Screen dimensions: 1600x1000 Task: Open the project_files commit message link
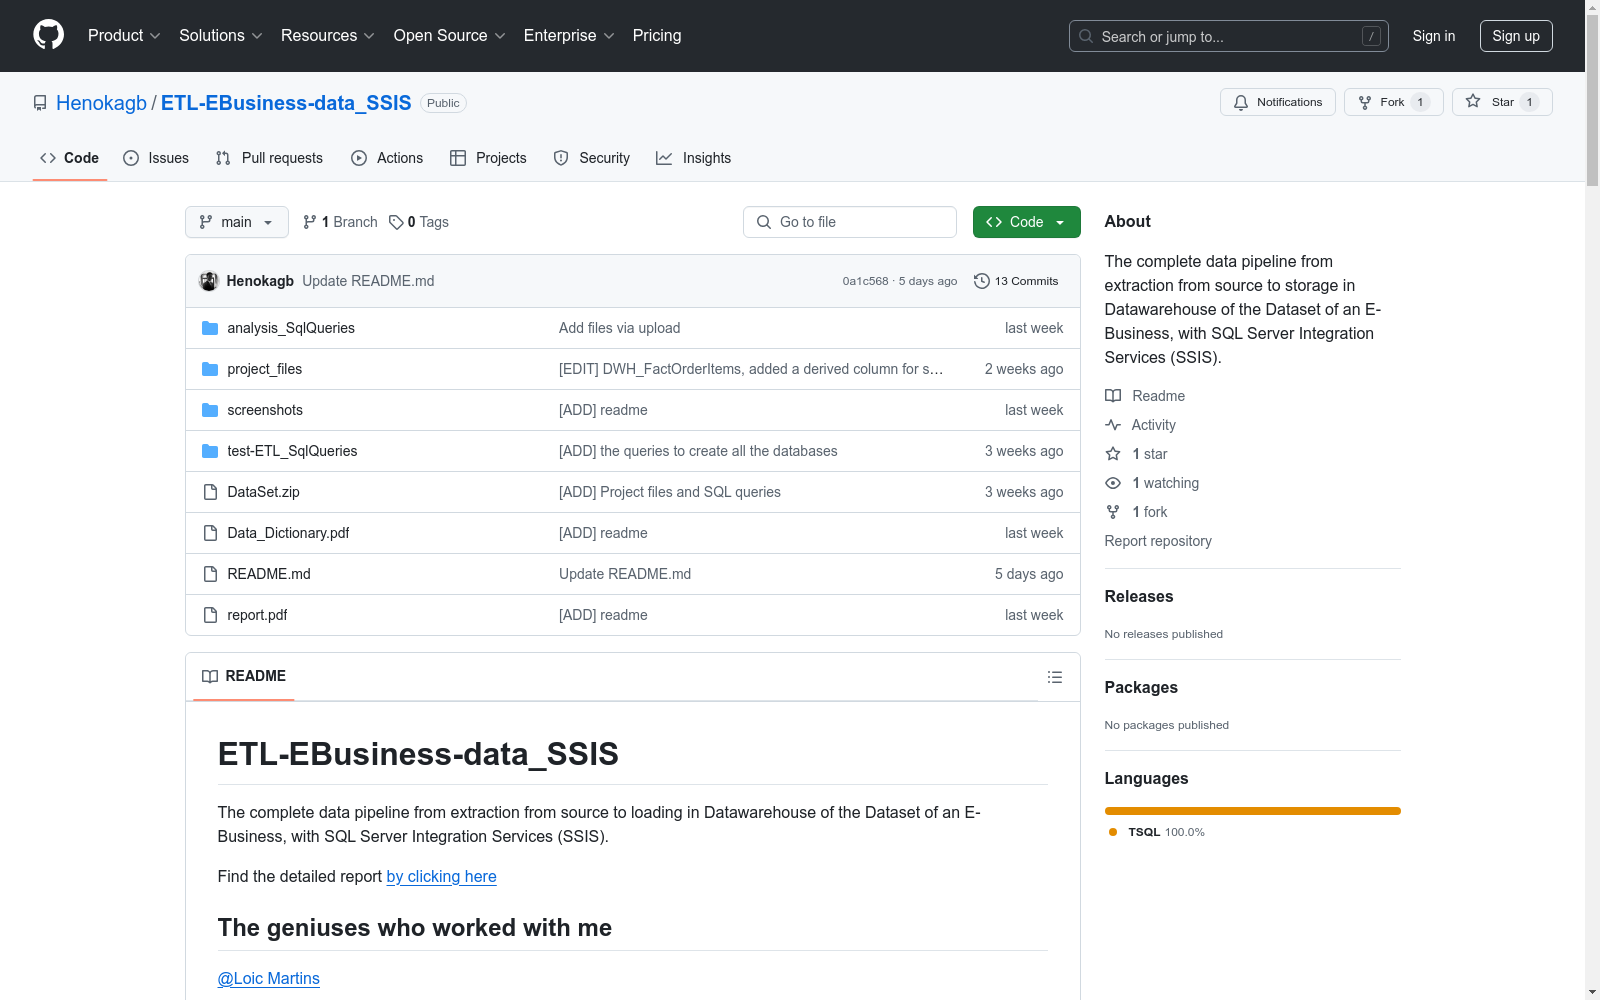(x=751, y=369)
